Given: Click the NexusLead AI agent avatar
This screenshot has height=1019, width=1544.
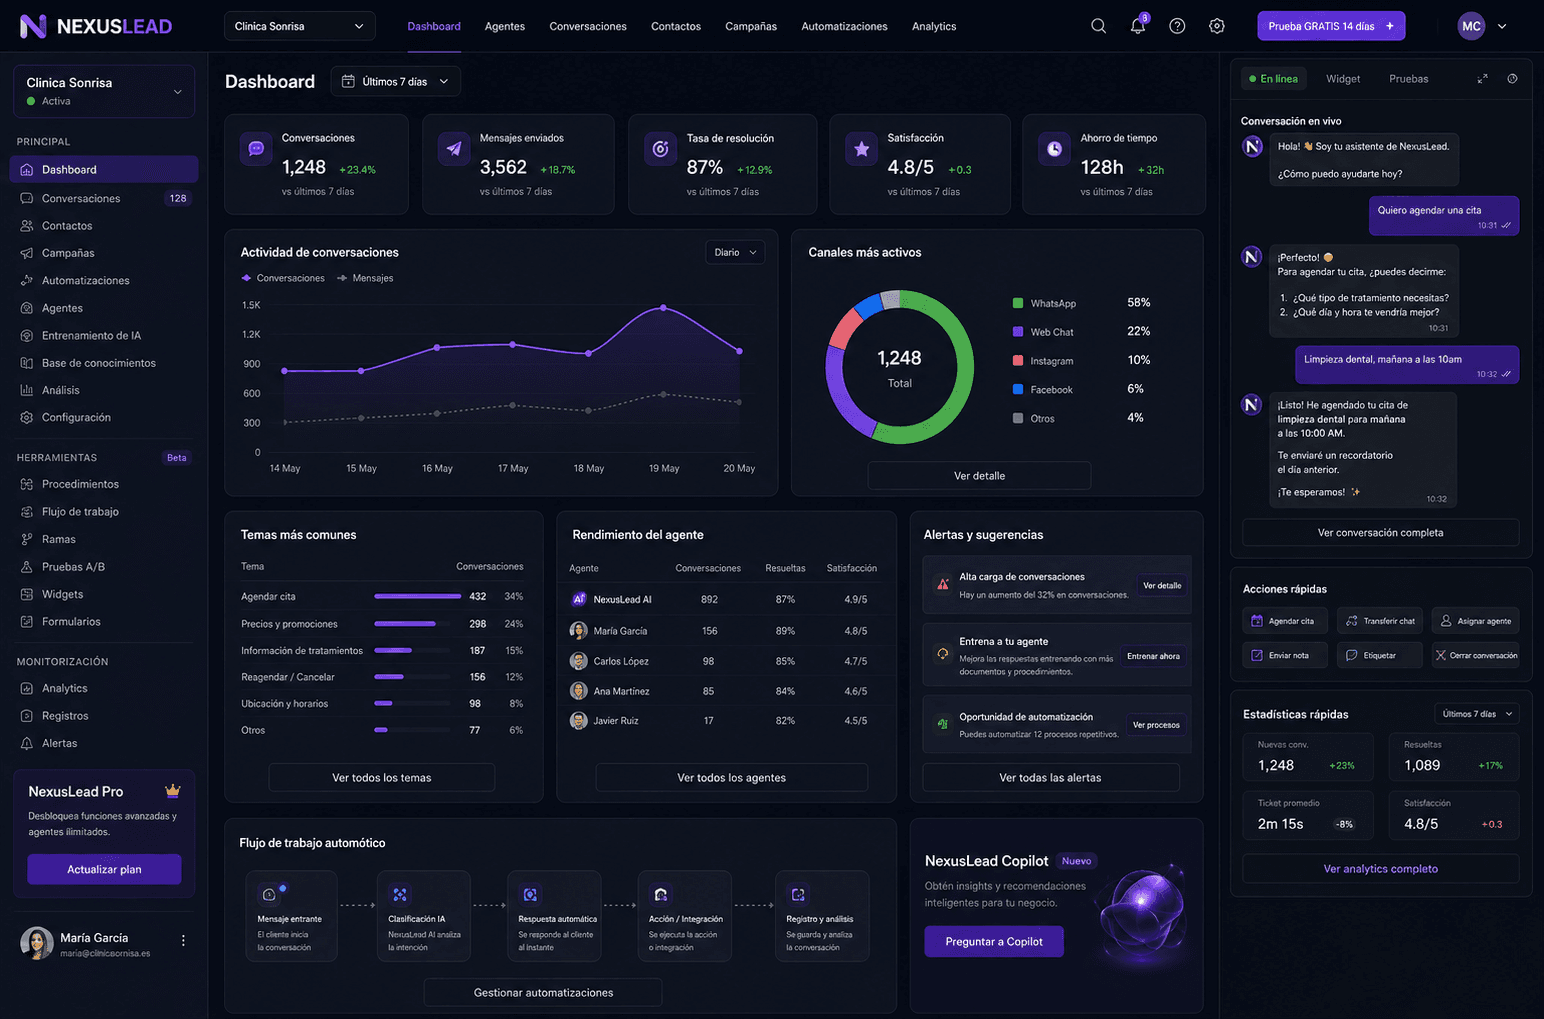Looking at the screenshot, I should point(578,599).
